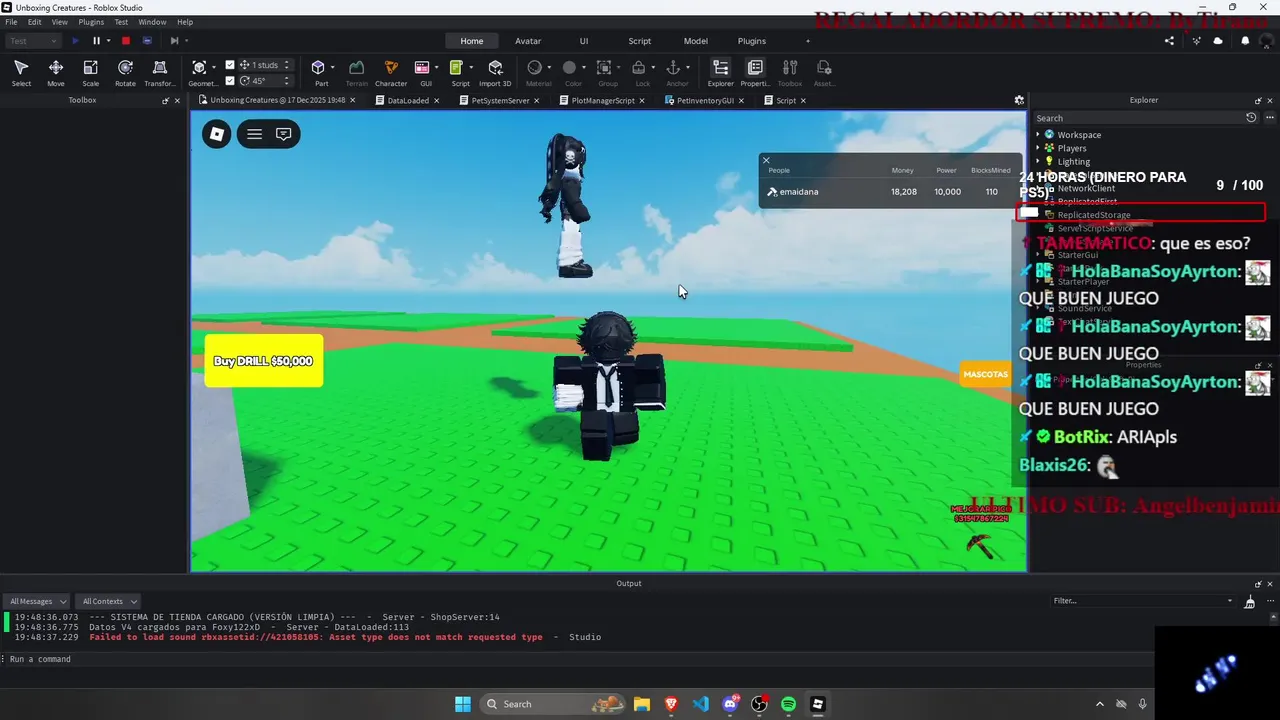Screen dimensions: 1280x720
Task: Switch to the Avatar ribbon tab
Action: pos(528,41)
